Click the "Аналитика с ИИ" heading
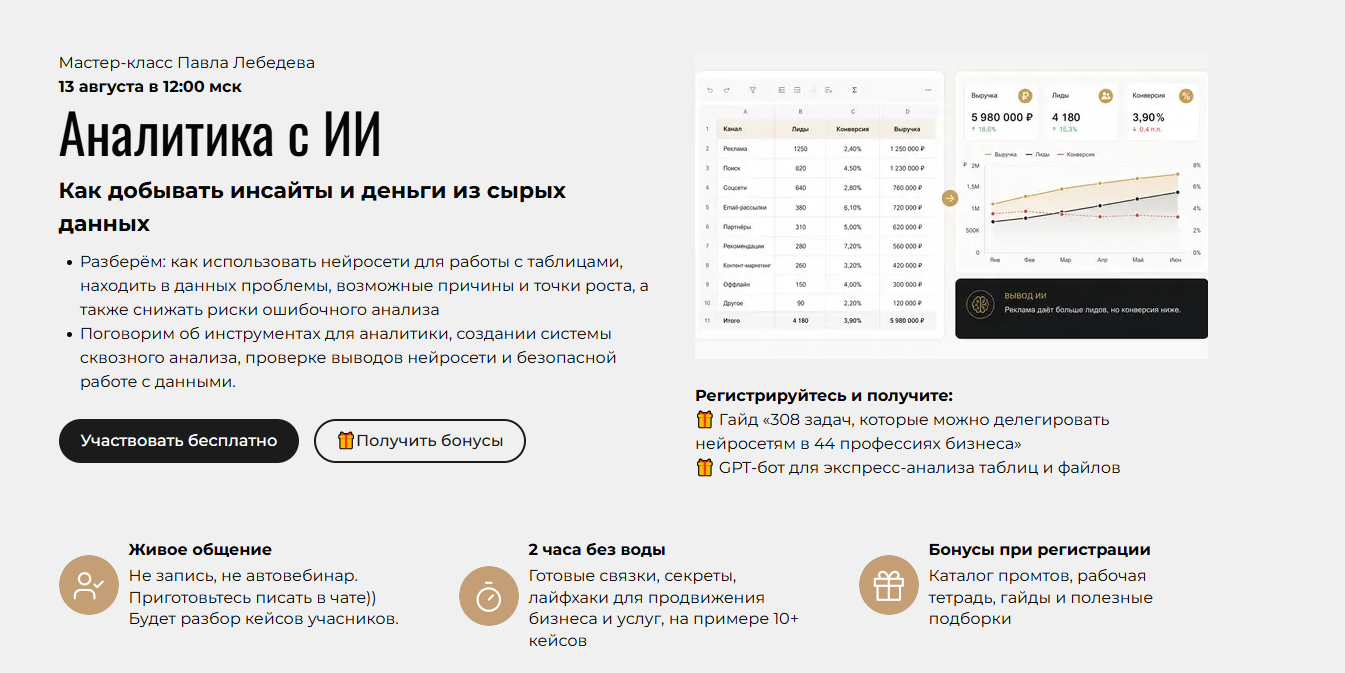The image size is (1345, 673). 220,134
